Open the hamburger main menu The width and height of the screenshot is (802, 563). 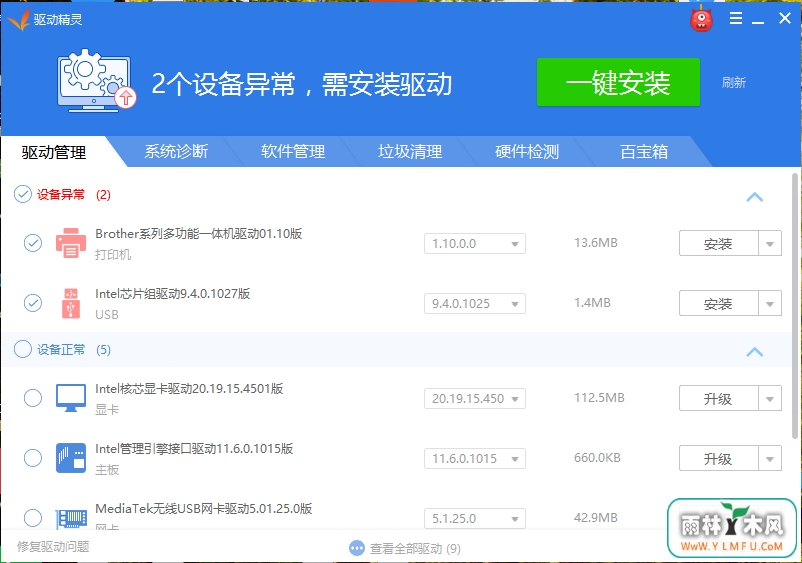(736, 18)
